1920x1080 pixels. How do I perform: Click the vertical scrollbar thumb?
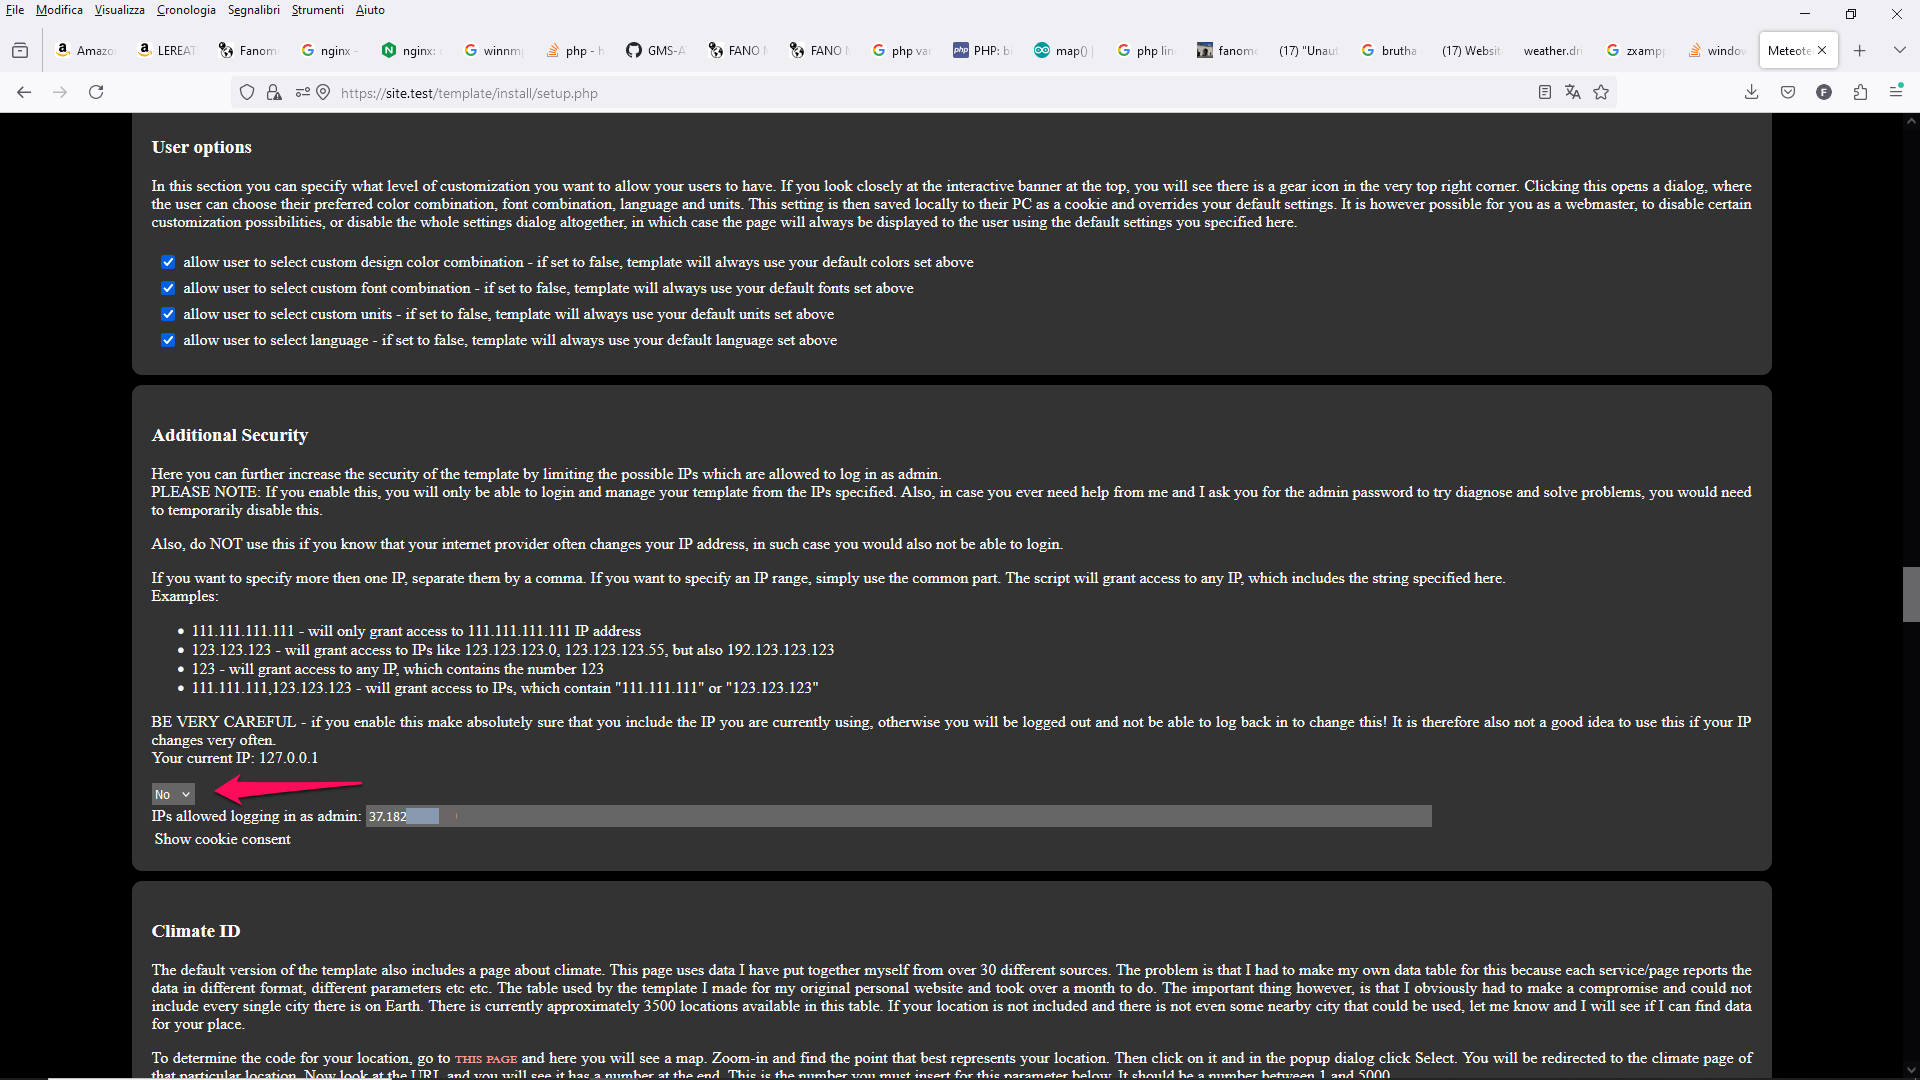click(x=1911, y=594)
